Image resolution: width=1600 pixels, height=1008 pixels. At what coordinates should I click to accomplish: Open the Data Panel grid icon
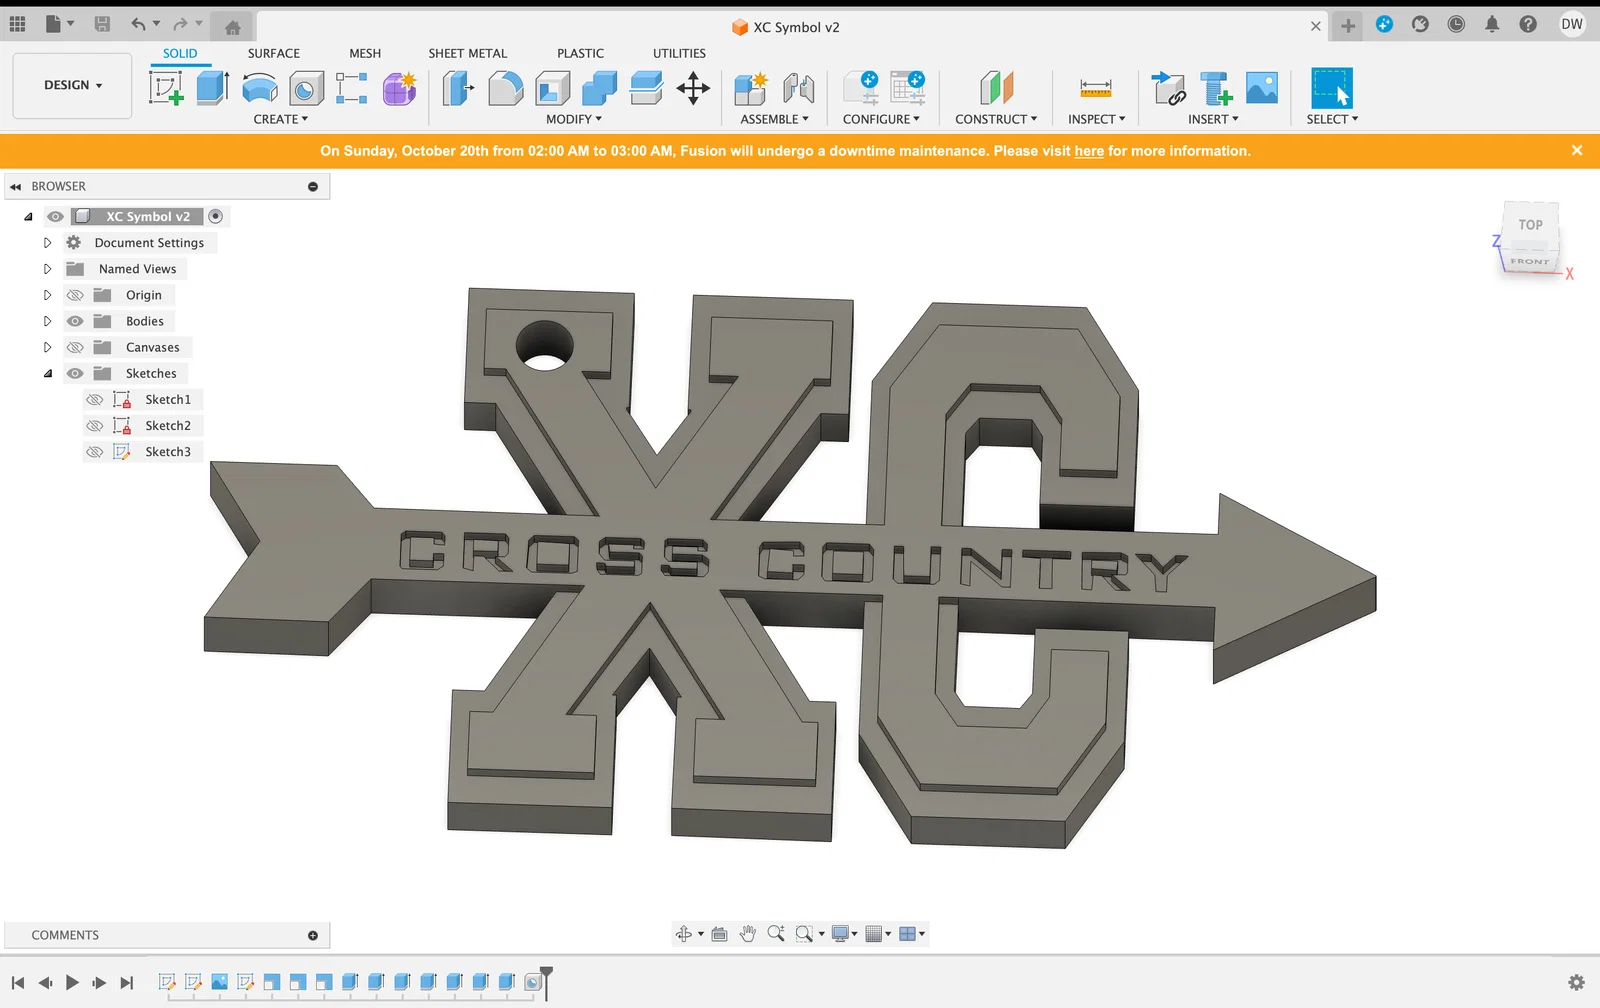click(x=18, y=24)
